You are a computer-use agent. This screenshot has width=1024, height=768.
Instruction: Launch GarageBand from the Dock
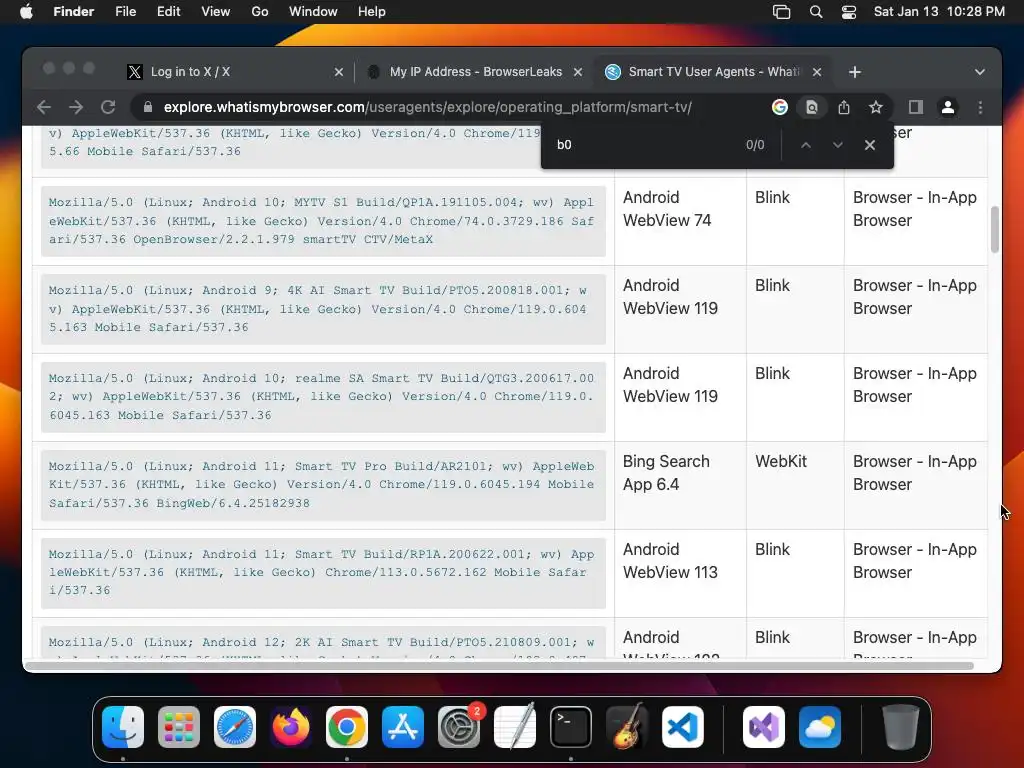coord(627,727)
